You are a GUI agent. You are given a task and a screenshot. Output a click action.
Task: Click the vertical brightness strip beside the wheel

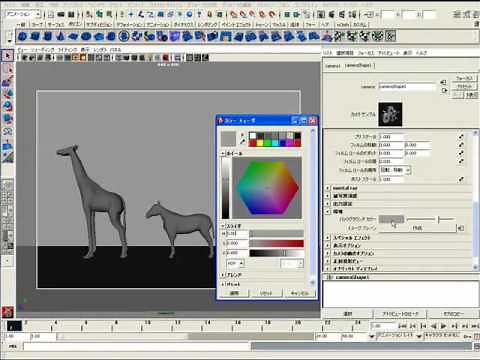[226, 188]
